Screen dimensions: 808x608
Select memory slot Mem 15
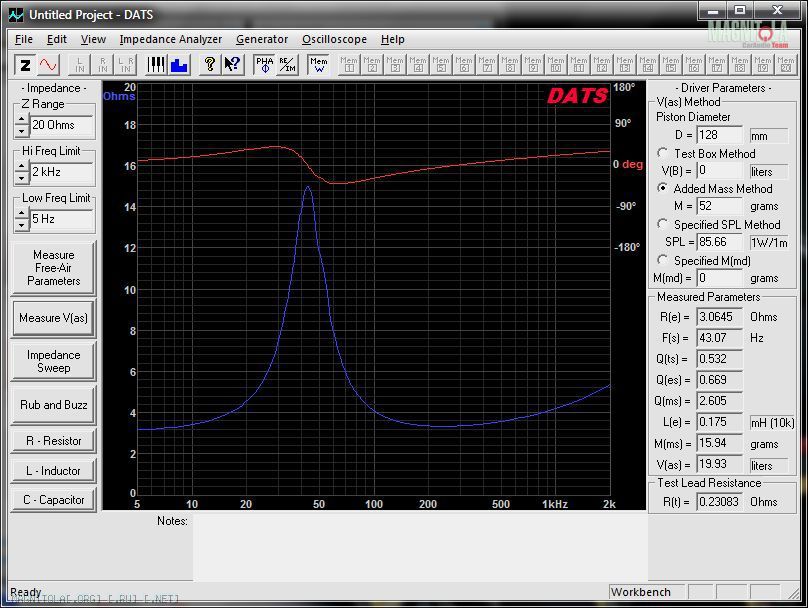tap(670, 65)
